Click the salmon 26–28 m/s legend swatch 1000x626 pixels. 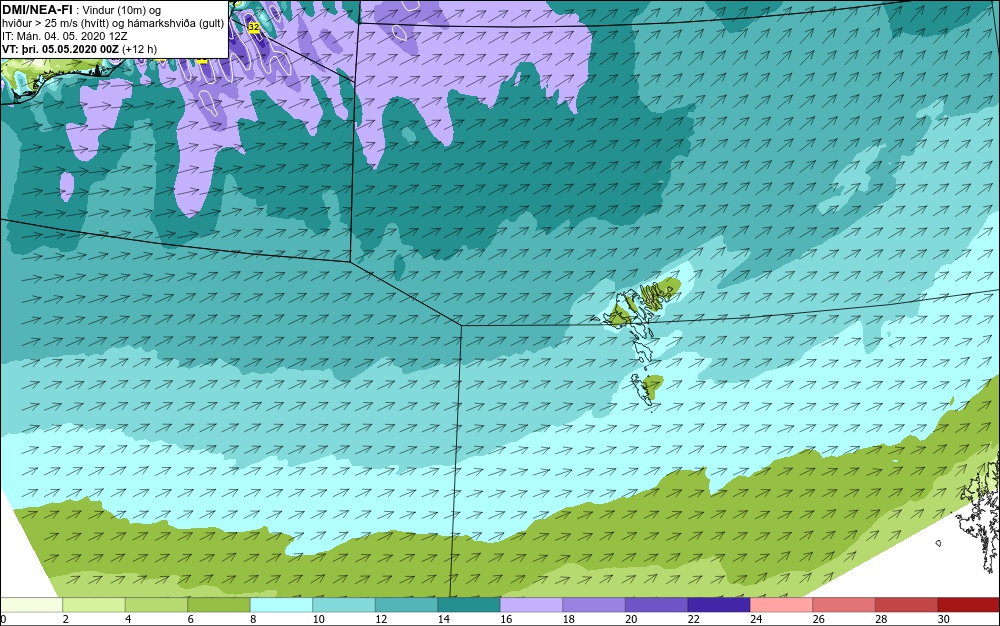[844, 605]
